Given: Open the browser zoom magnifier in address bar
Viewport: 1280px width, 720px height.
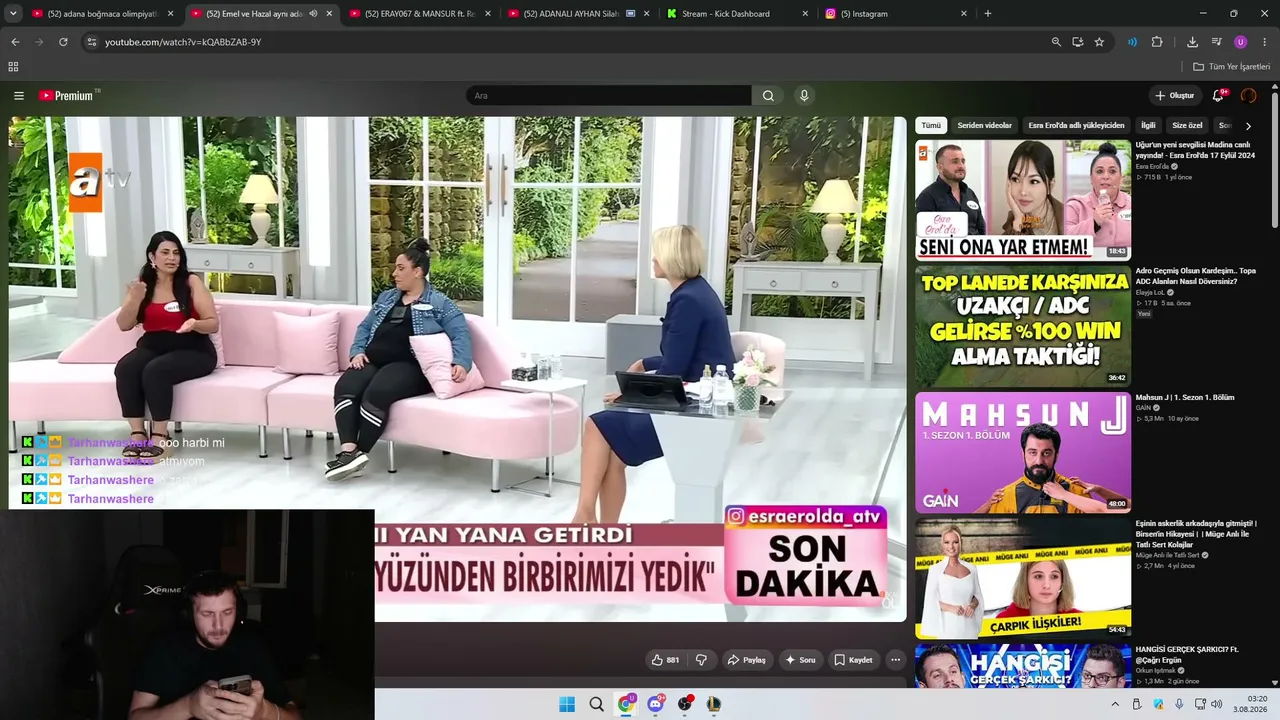Looking at the screenshot, I should click(1056, 42).
